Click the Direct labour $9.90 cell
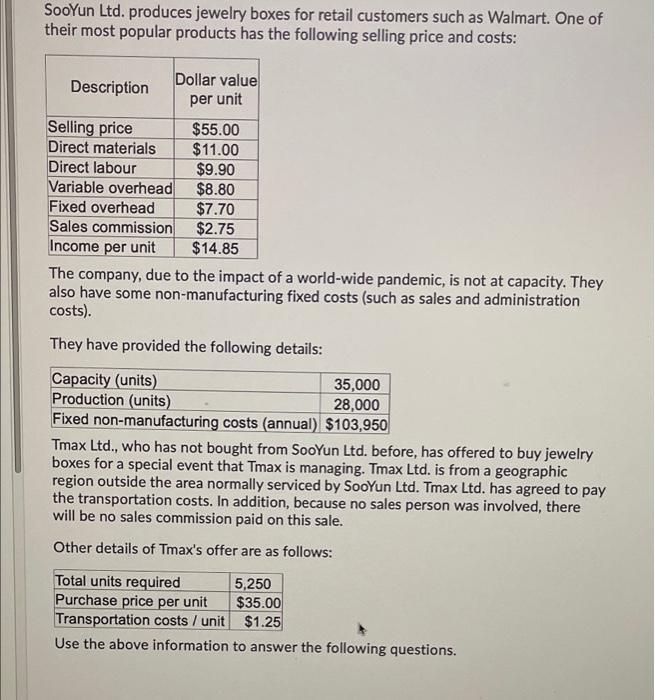 (x=216, y=170)
